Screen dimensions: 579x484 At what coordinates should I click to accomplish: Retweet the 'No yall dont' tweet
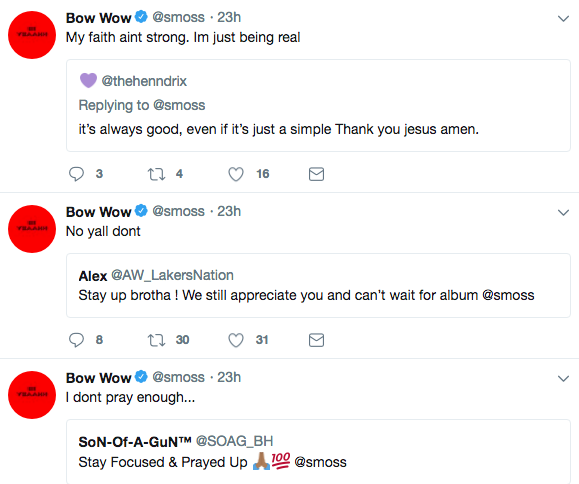coord(156,340)
